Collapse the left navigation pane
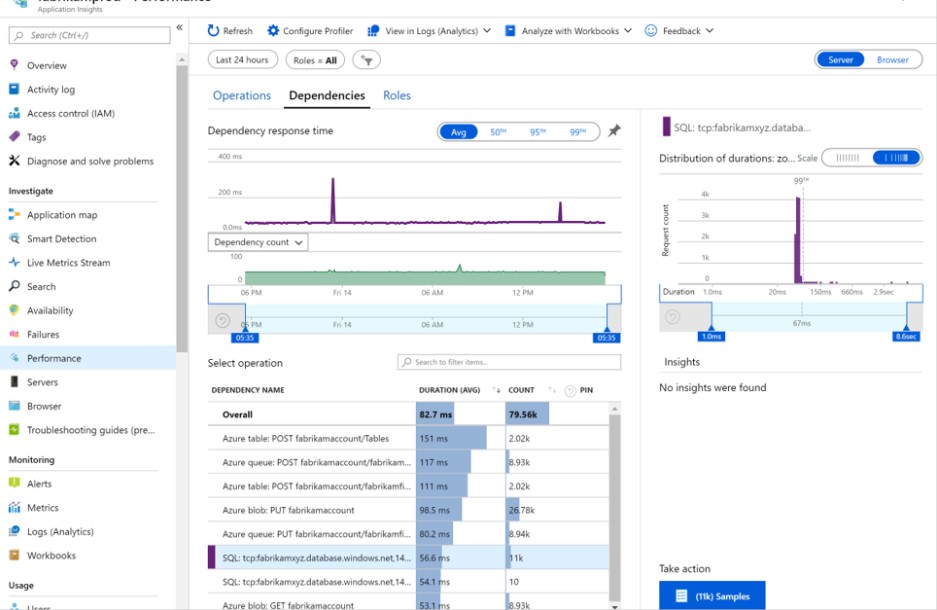The width and height of the screenshot is (937, 610). [x=180, y=28]
